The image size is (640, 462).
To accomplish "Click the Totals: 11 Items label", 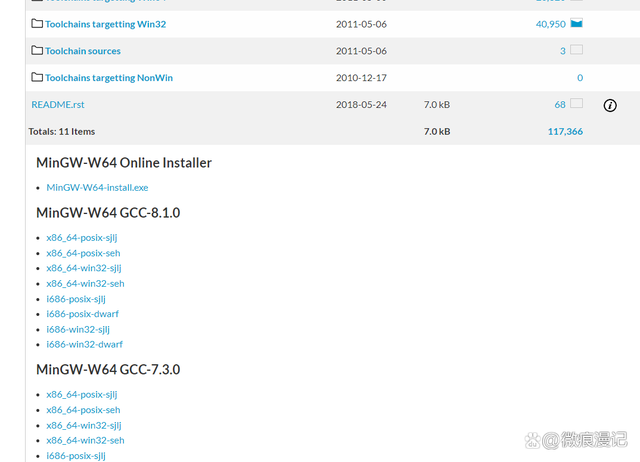I will tap(62, 131).
